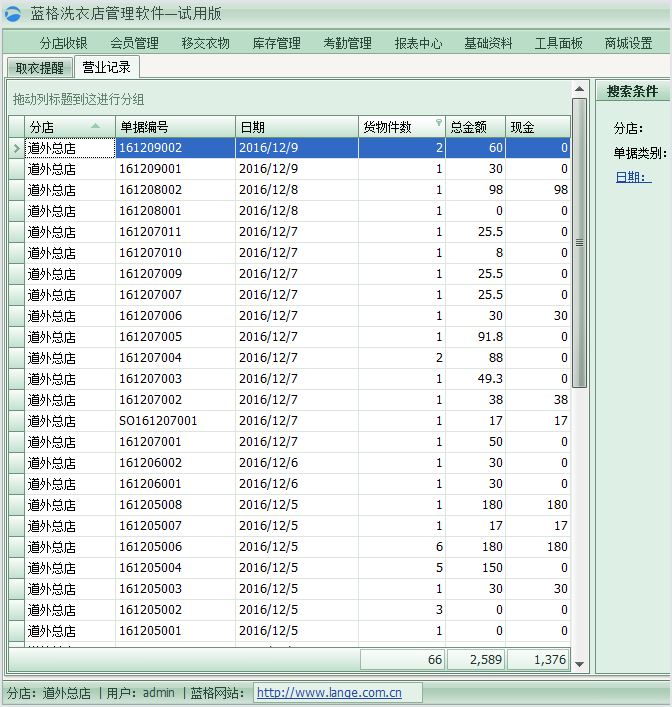Sort by the 总金额 column header
This screenshot has width=672, height=707.
tap(474, 127)
